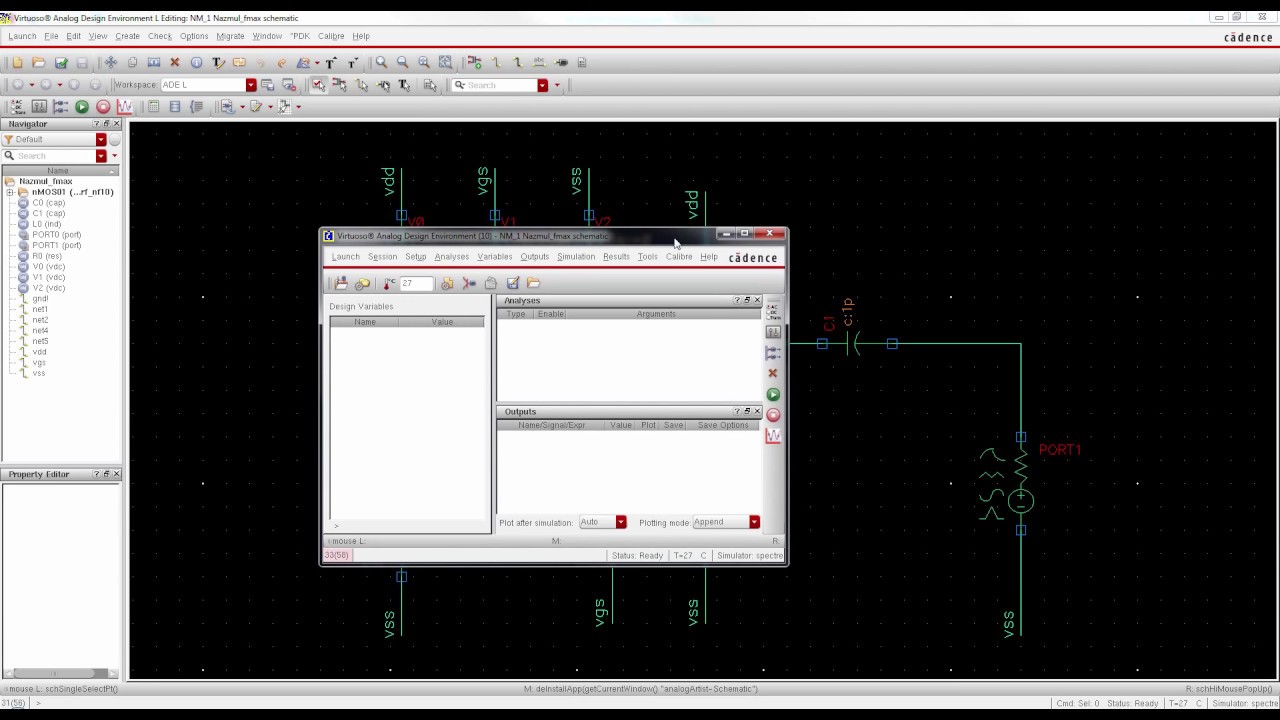Open the Workspace ADE L dropdown
The height and width of the screenshot is (720, 1280).
(251, 85)
